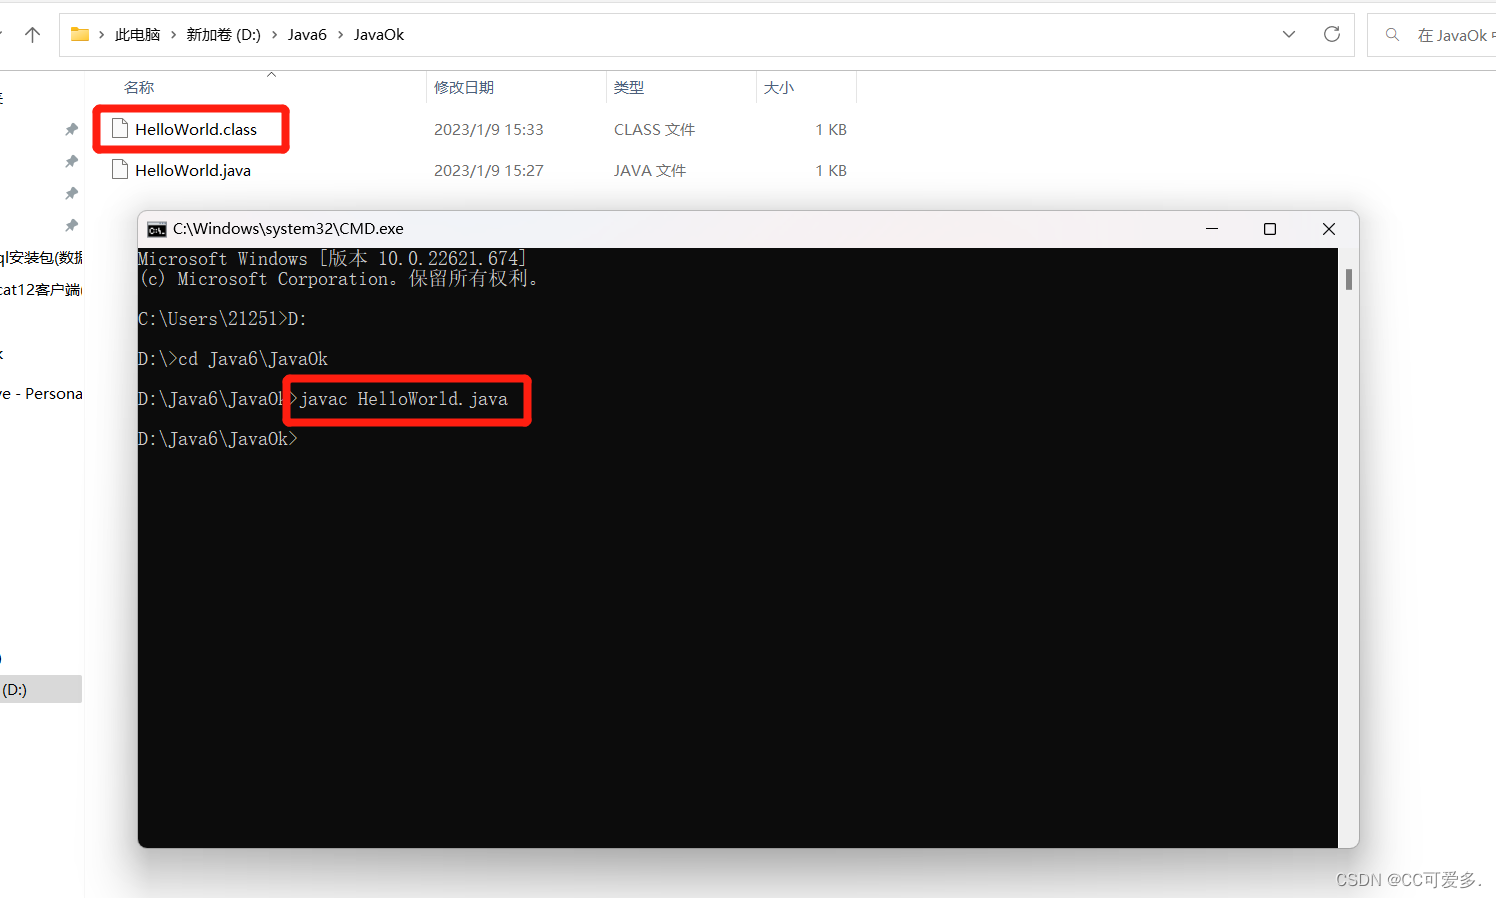Click the folder icon in the address bar

(78, 33)
